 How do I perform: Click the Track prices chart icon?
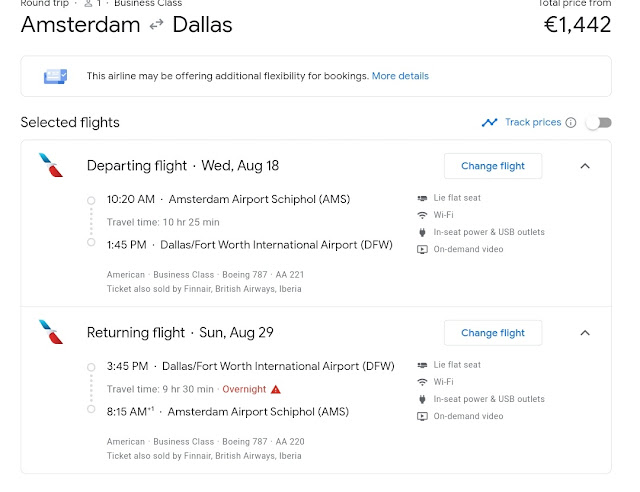[489, 123]
